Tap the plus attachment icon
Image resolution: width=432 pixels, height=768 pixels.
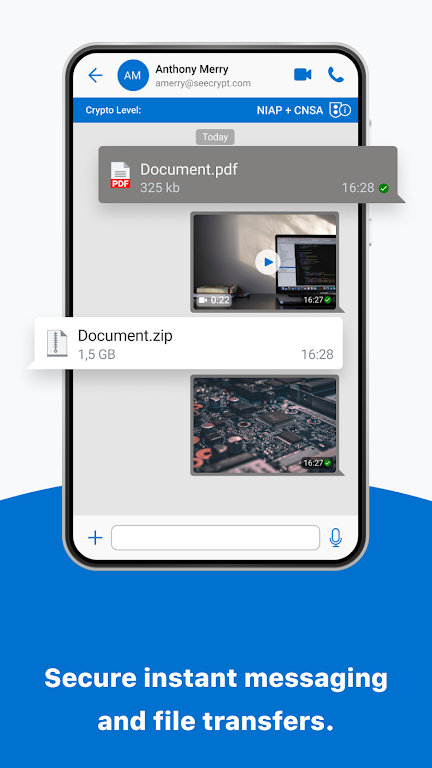point(95,538)
